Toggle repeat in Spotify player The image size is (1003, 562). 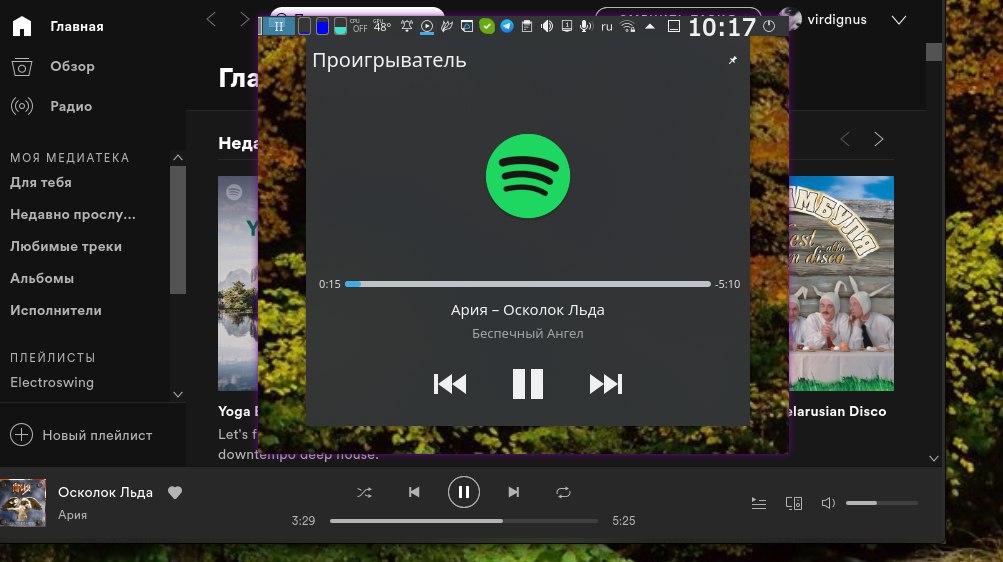[564, 492]
